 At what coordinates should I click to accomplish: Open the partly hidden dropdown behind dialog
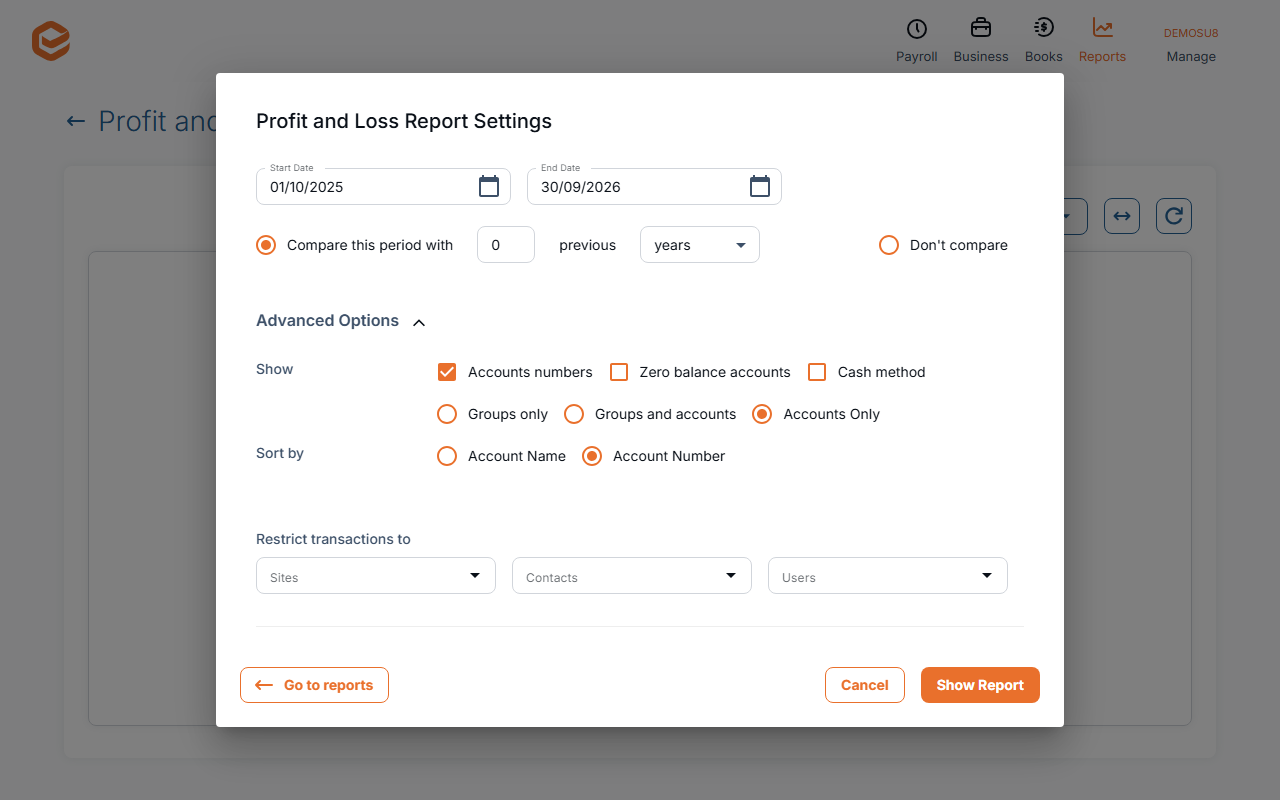pos(1075,216)
